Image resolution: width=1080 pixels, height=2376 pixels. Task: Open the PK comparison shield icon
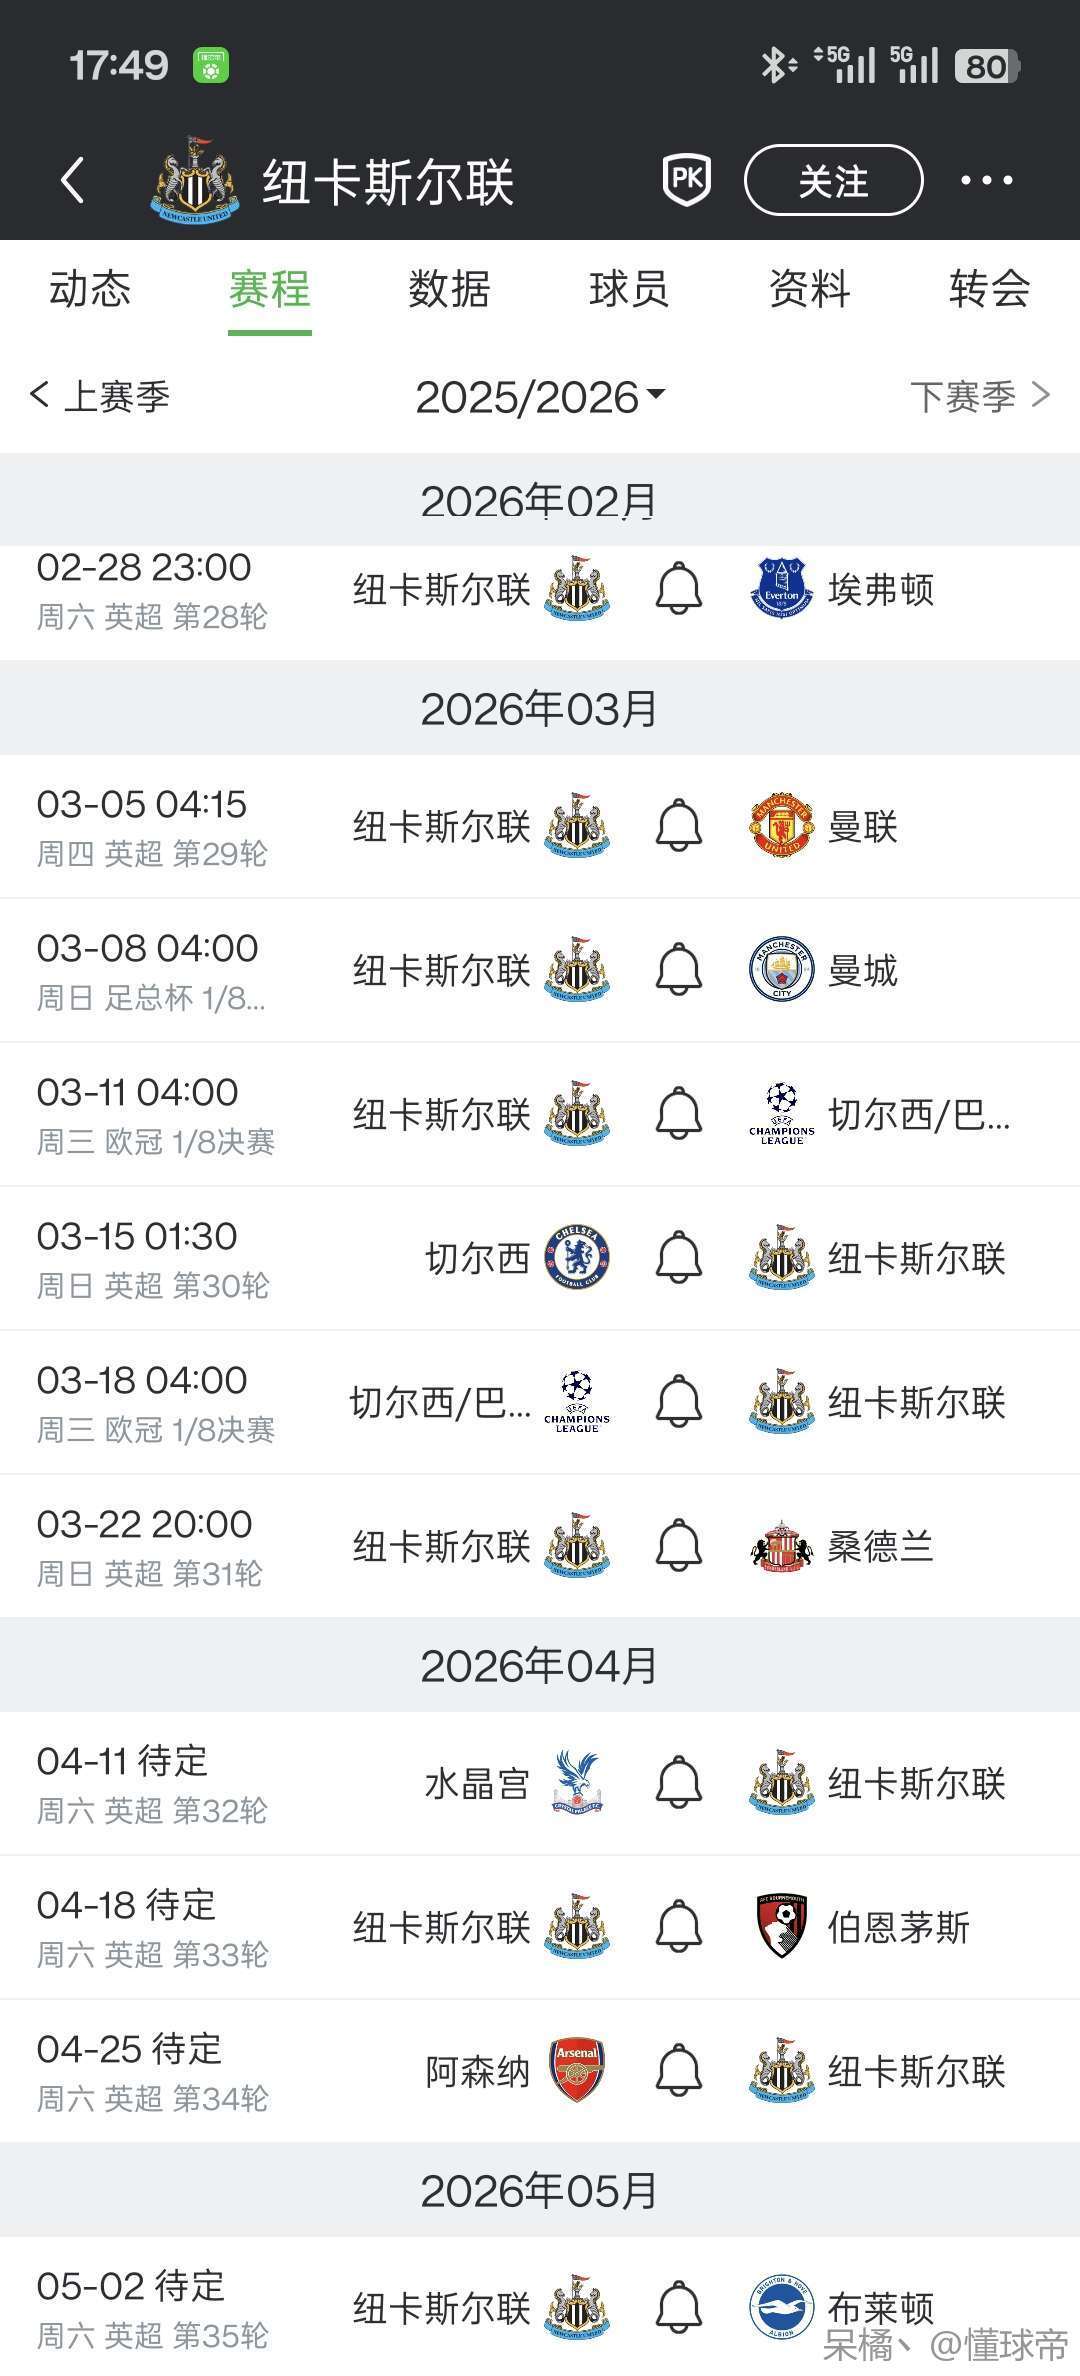(687, 181)
